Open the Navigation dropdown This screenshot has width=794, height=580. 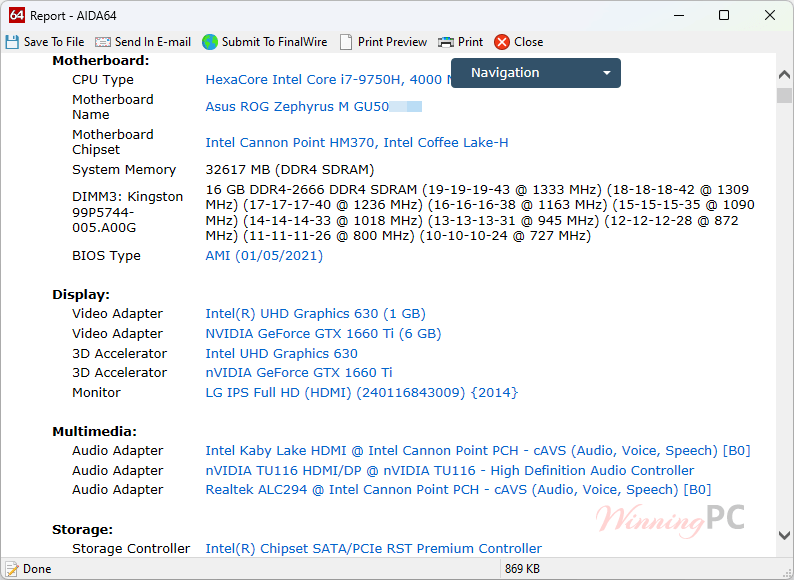[x=536, y=73]
